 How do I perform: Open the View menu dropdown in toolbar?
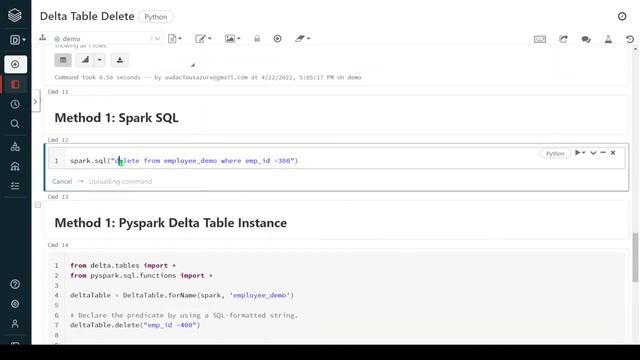[x=232, y=39]
